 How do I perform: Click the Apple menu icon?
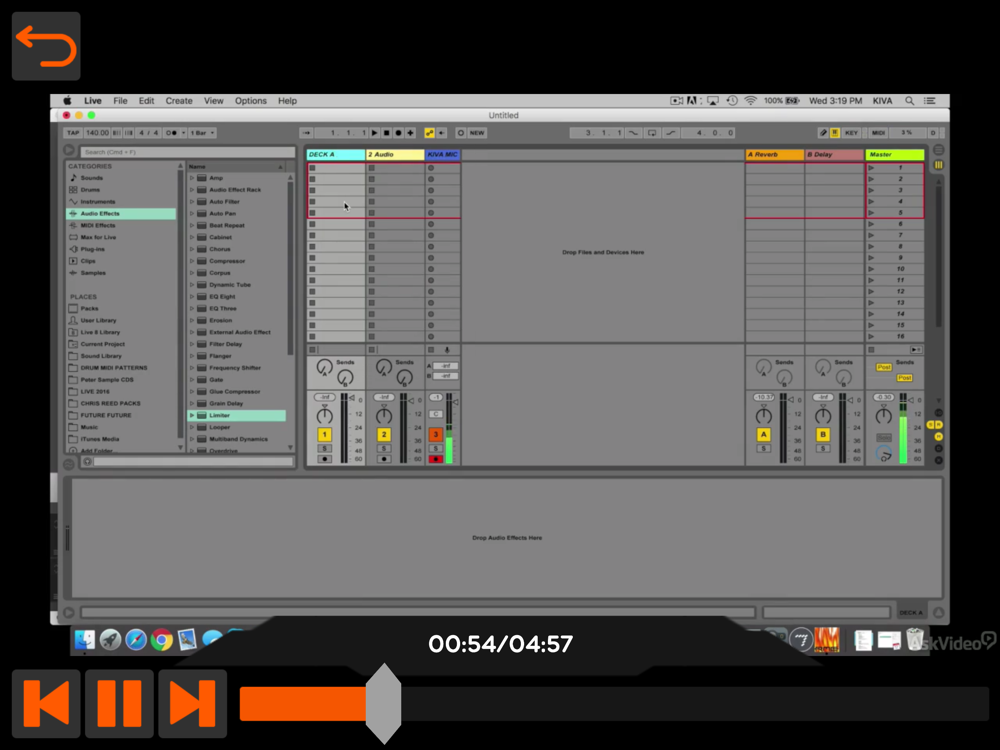point(67,101)
